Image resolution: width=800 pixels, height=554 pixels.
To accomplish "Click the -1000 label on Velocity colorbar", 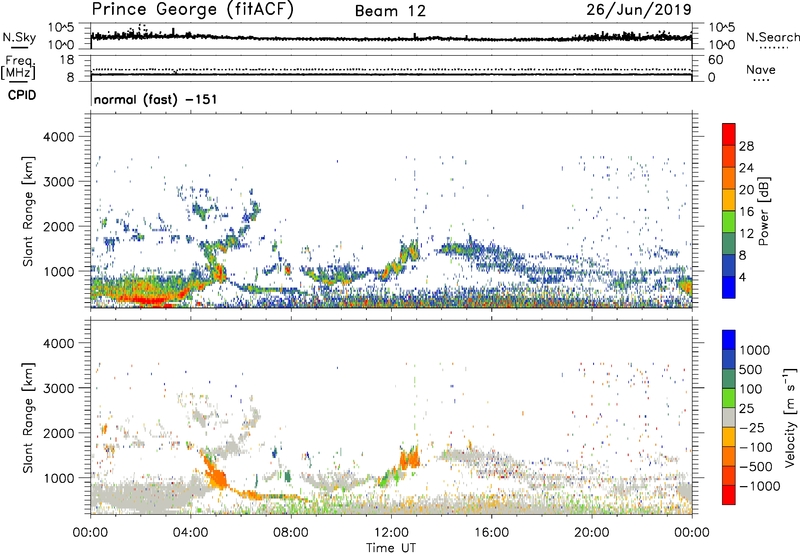I will point(760,486).
